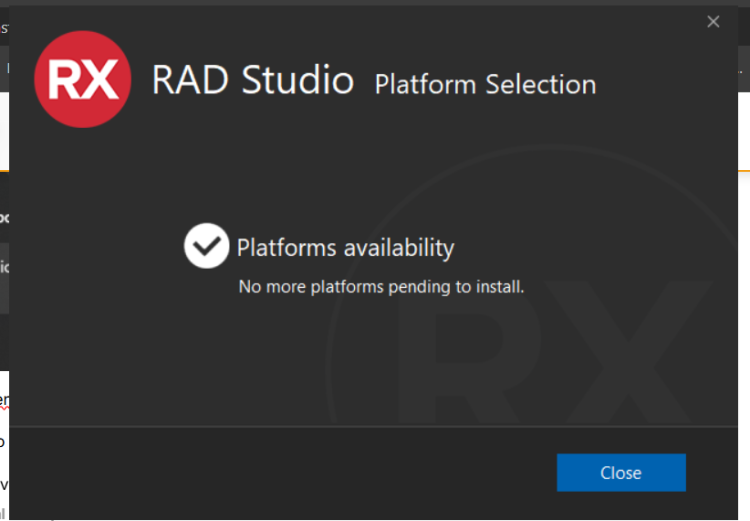This screenshot has width=750, height=521.
Task: Click the RX RAD Studio logo
Action: (83, 79)
